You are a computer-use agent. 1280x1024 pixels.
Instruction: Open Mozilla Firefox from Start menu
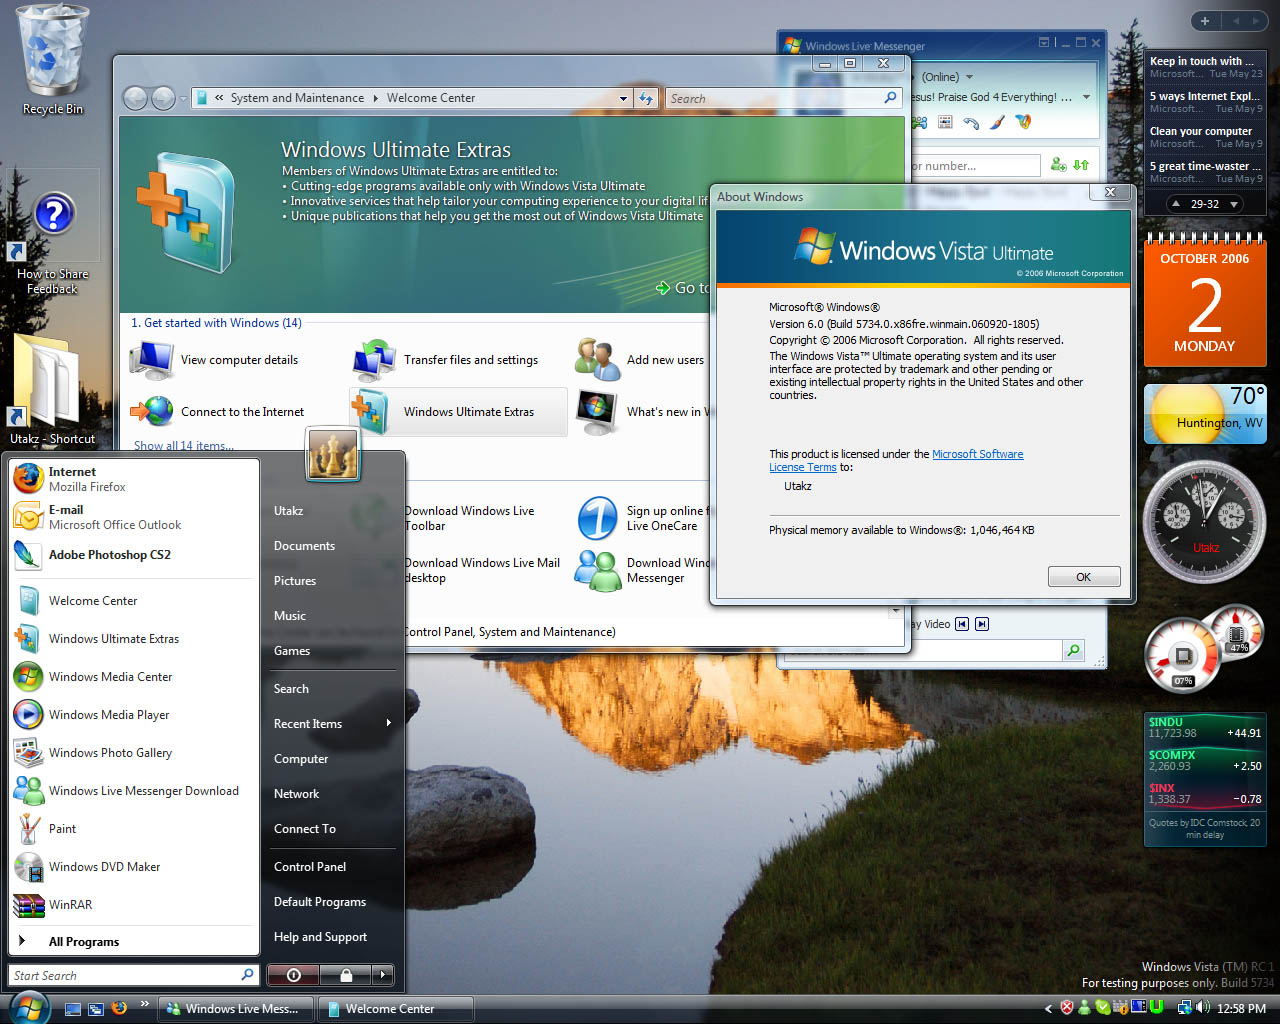[86, 479]
